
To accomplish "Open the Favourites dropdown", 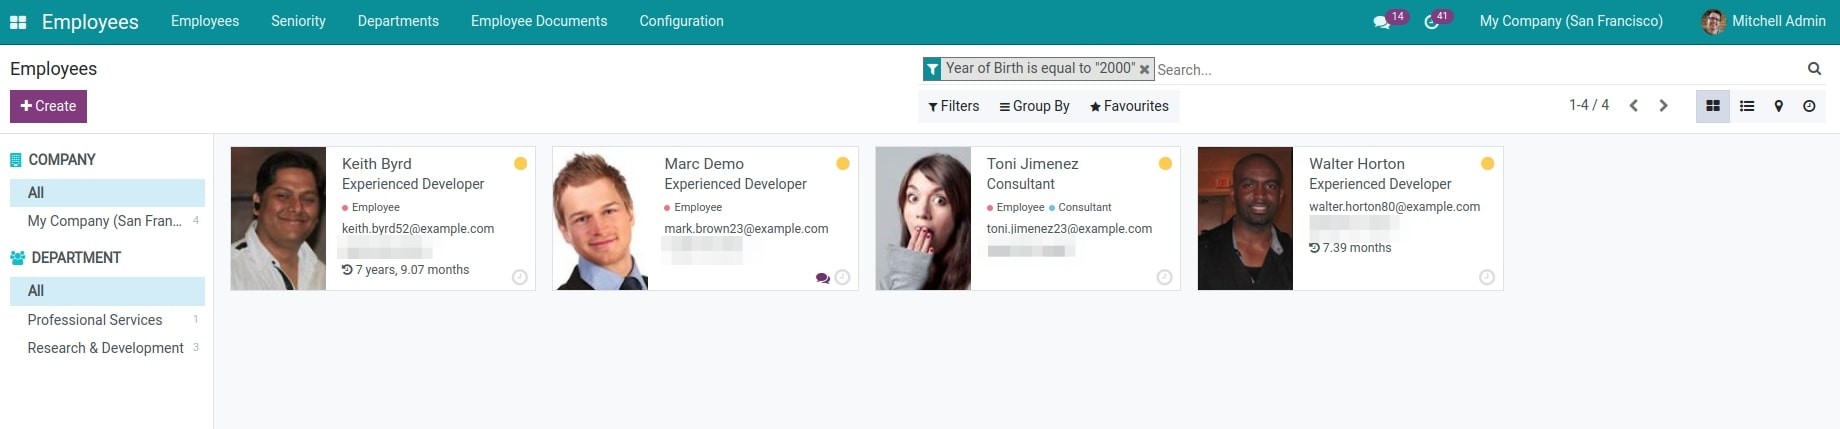I will coord(1129,106).
